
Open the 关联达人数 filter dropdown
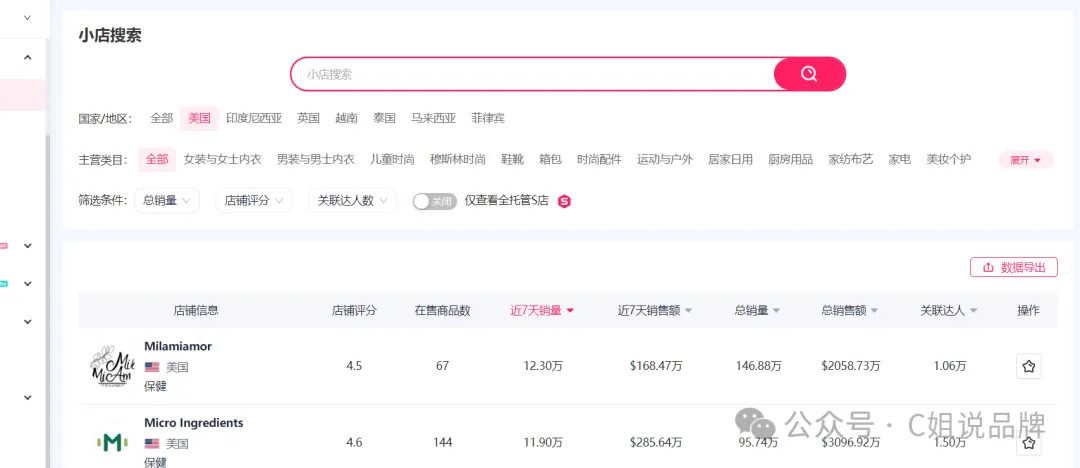[353, 201]
